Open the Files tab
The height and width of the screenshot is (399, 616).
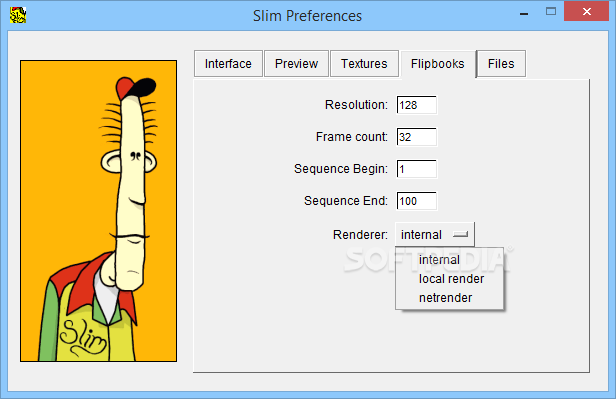pyautogui.click(x=501, y=64)
